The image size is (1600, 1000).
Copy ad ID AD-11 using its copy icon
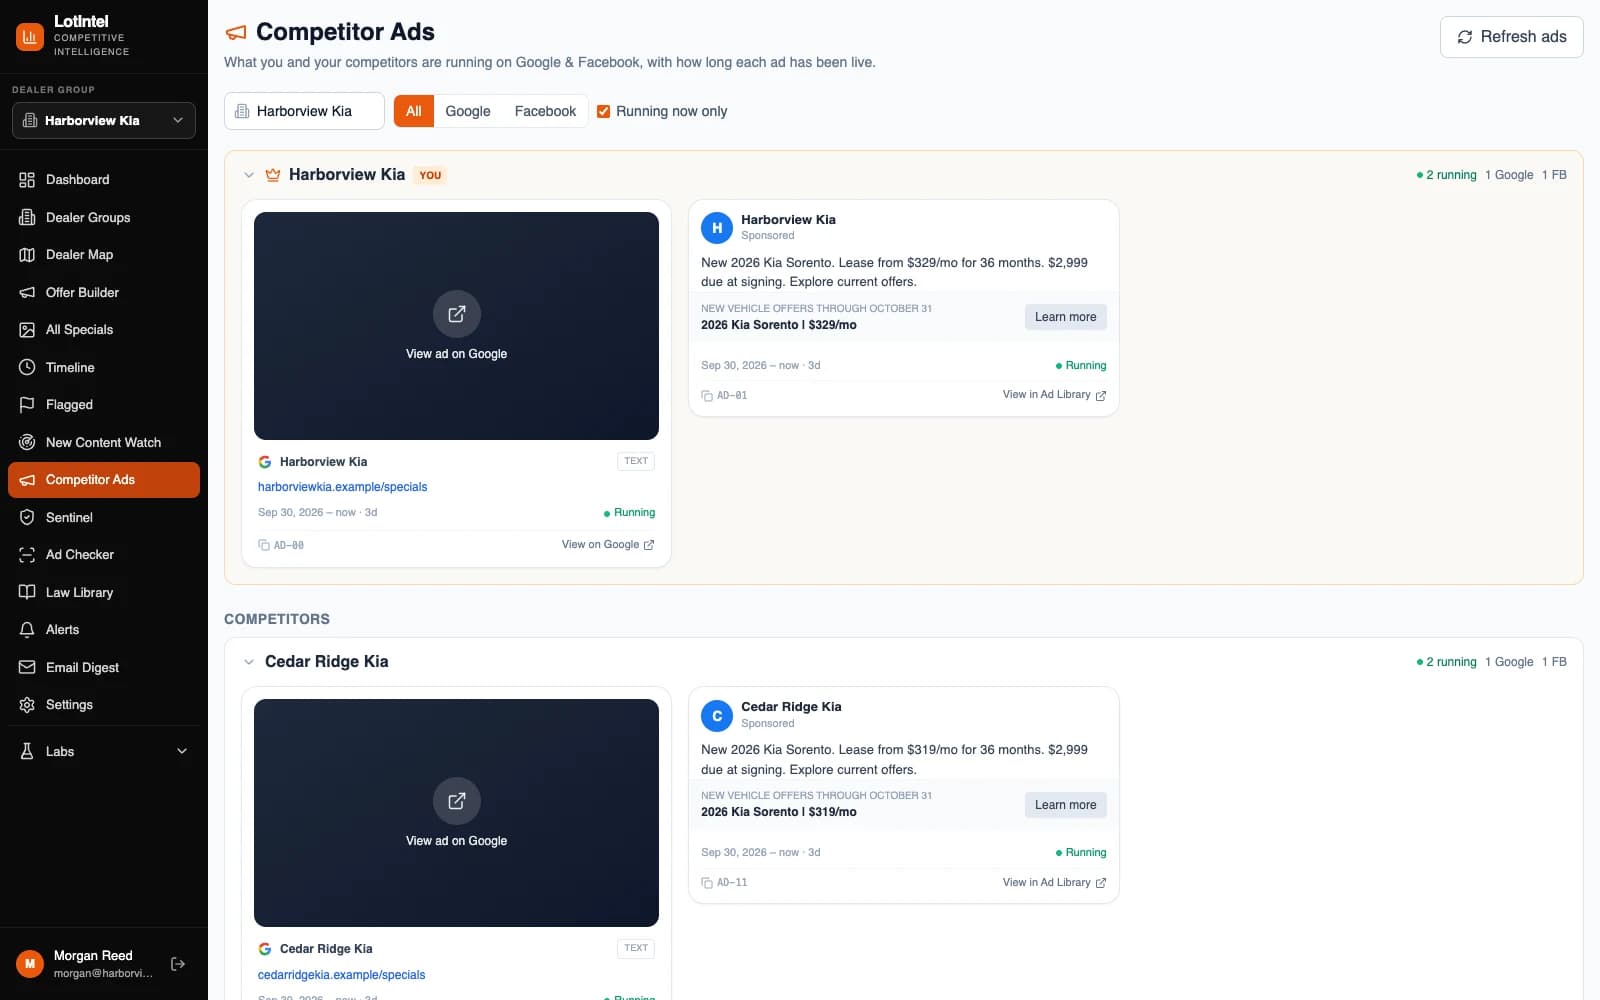click(707, 883)
